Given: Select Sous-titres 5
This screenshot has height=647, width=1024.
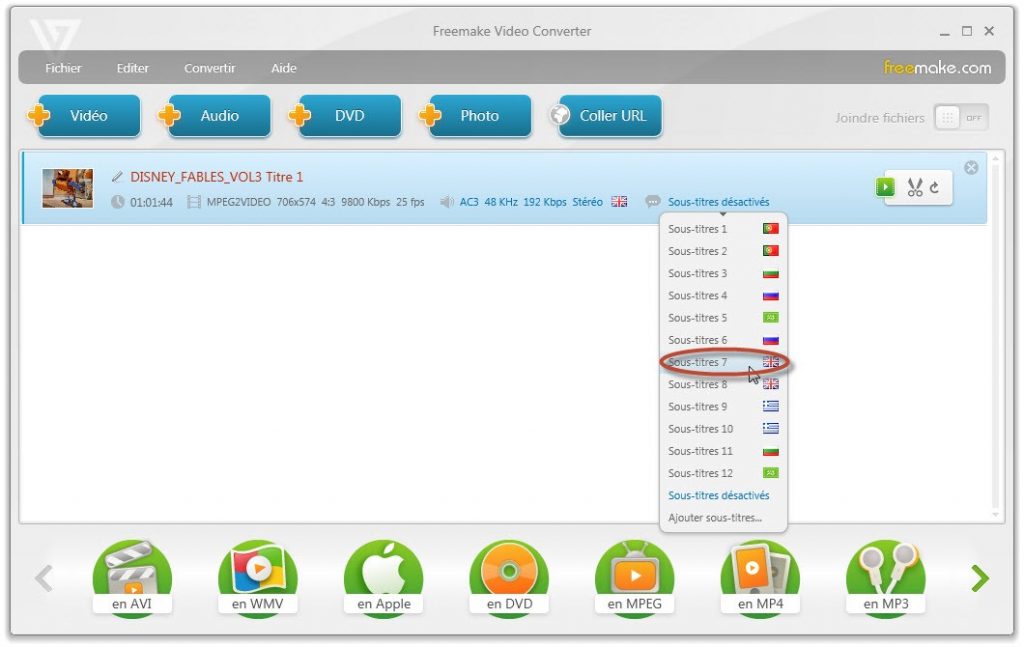Looking at the screenshot, I should pyautogui.click(x=723, y=318).
